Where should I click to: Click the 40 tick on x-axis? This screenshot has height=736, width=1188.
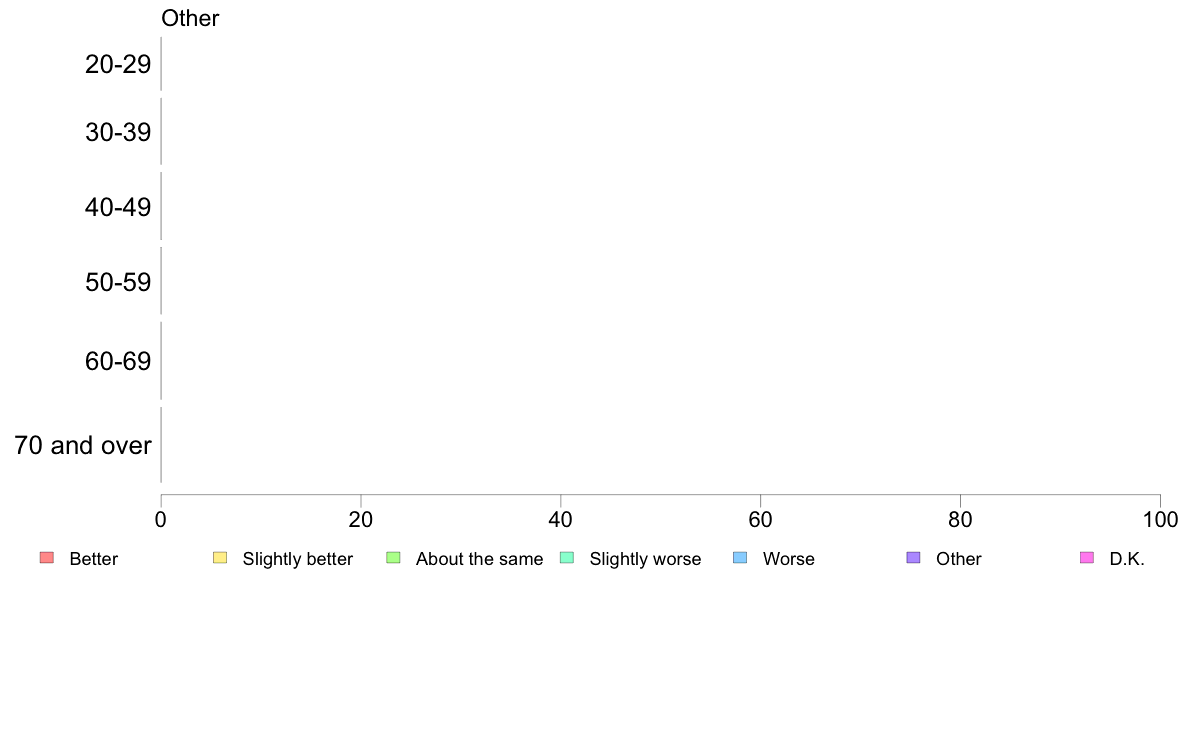(561, 519)
